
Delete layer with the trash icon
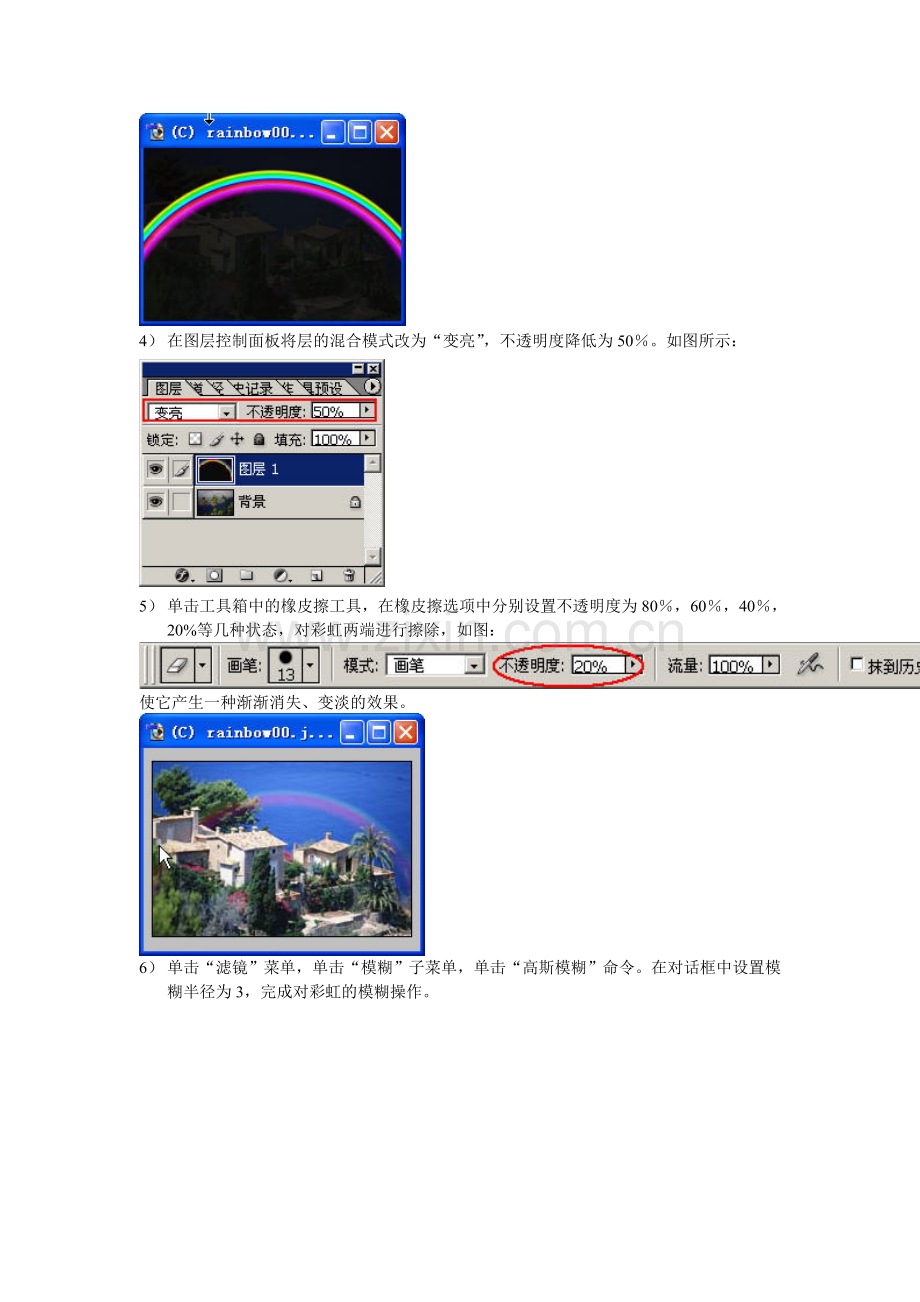(348, 576)
